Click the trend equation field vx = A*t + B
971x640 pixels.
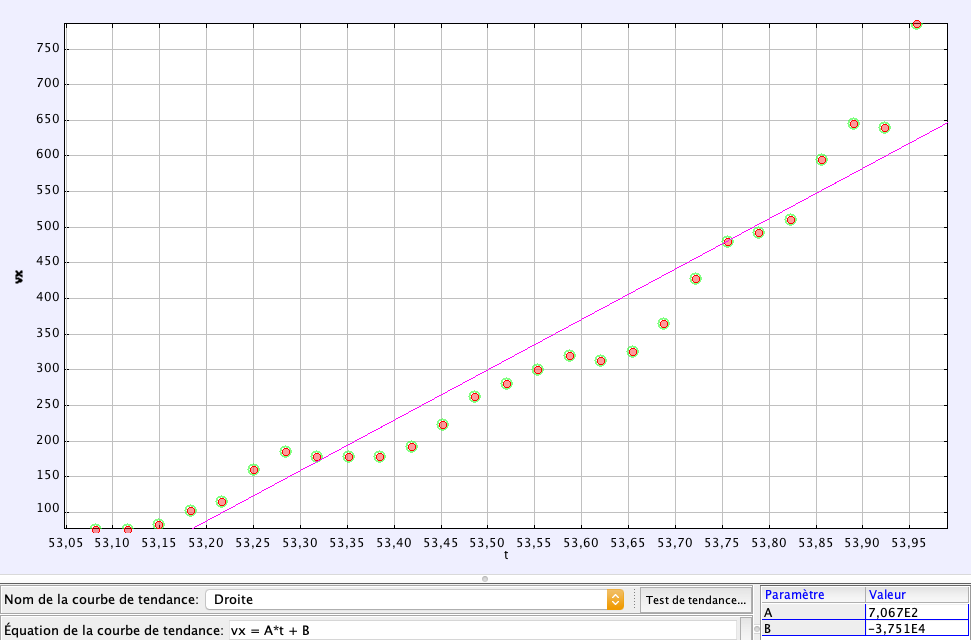[480, 630]
